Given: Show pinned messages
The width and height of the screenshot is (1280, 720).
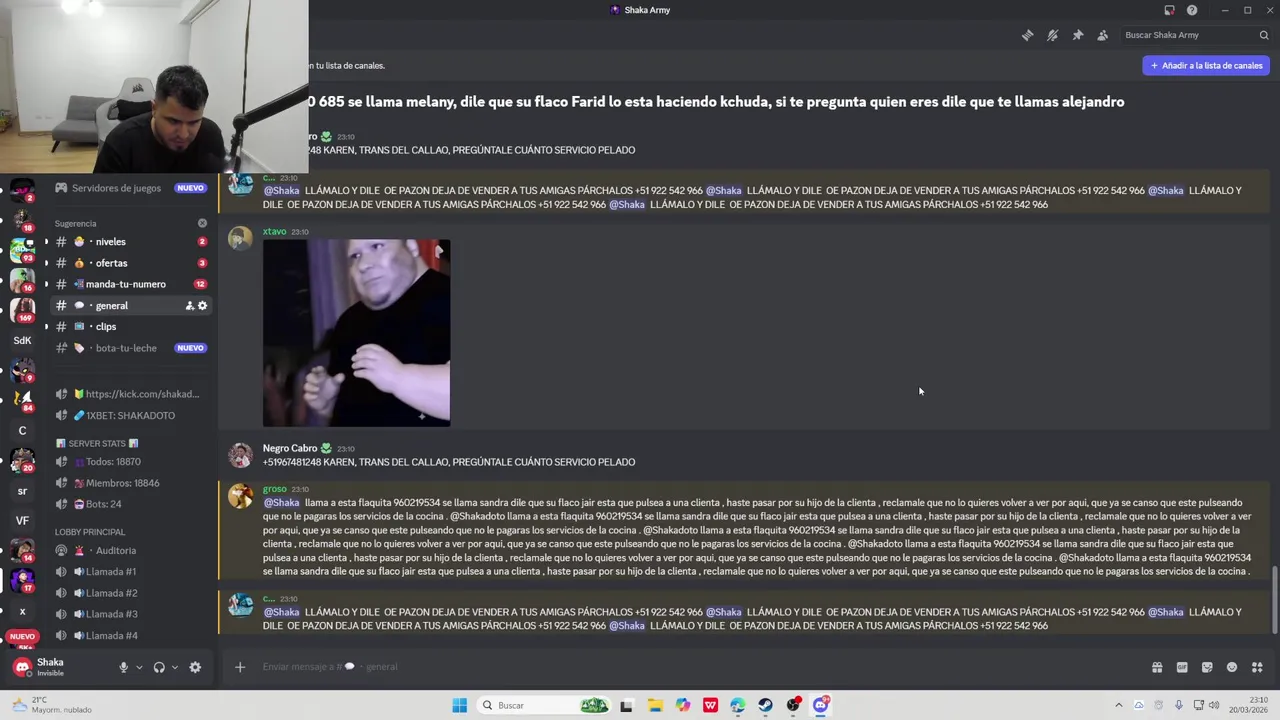Looking at the screenshot, I should 1077,35.
